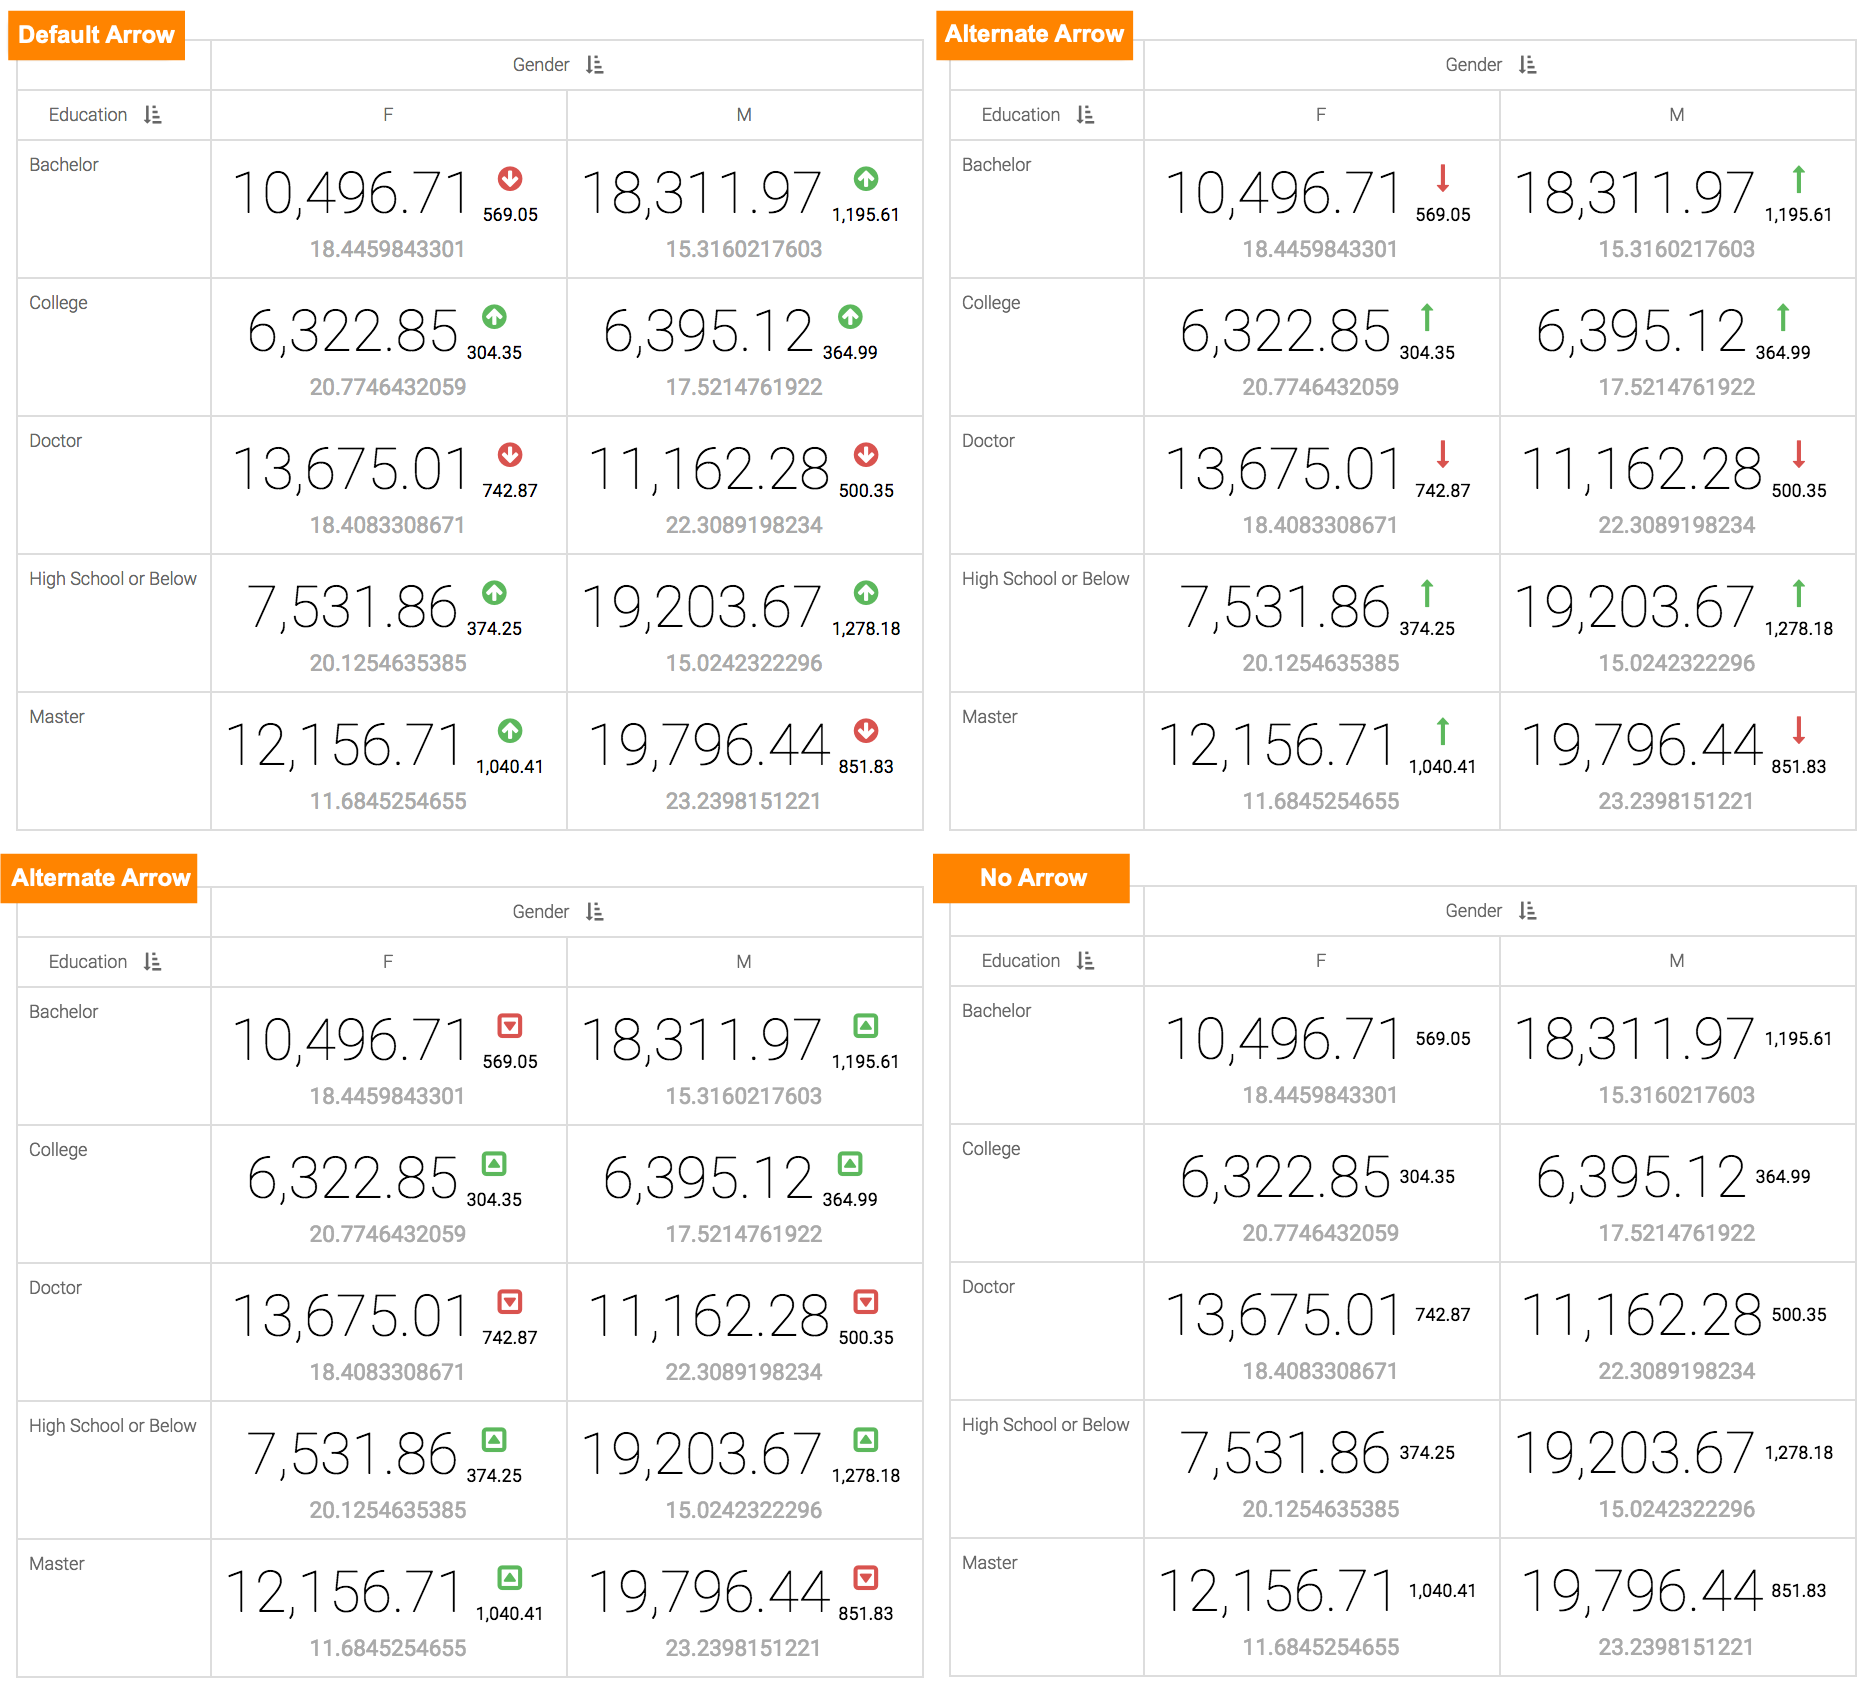Sort by Gender in the No Arrow table

coord(1527,911)
